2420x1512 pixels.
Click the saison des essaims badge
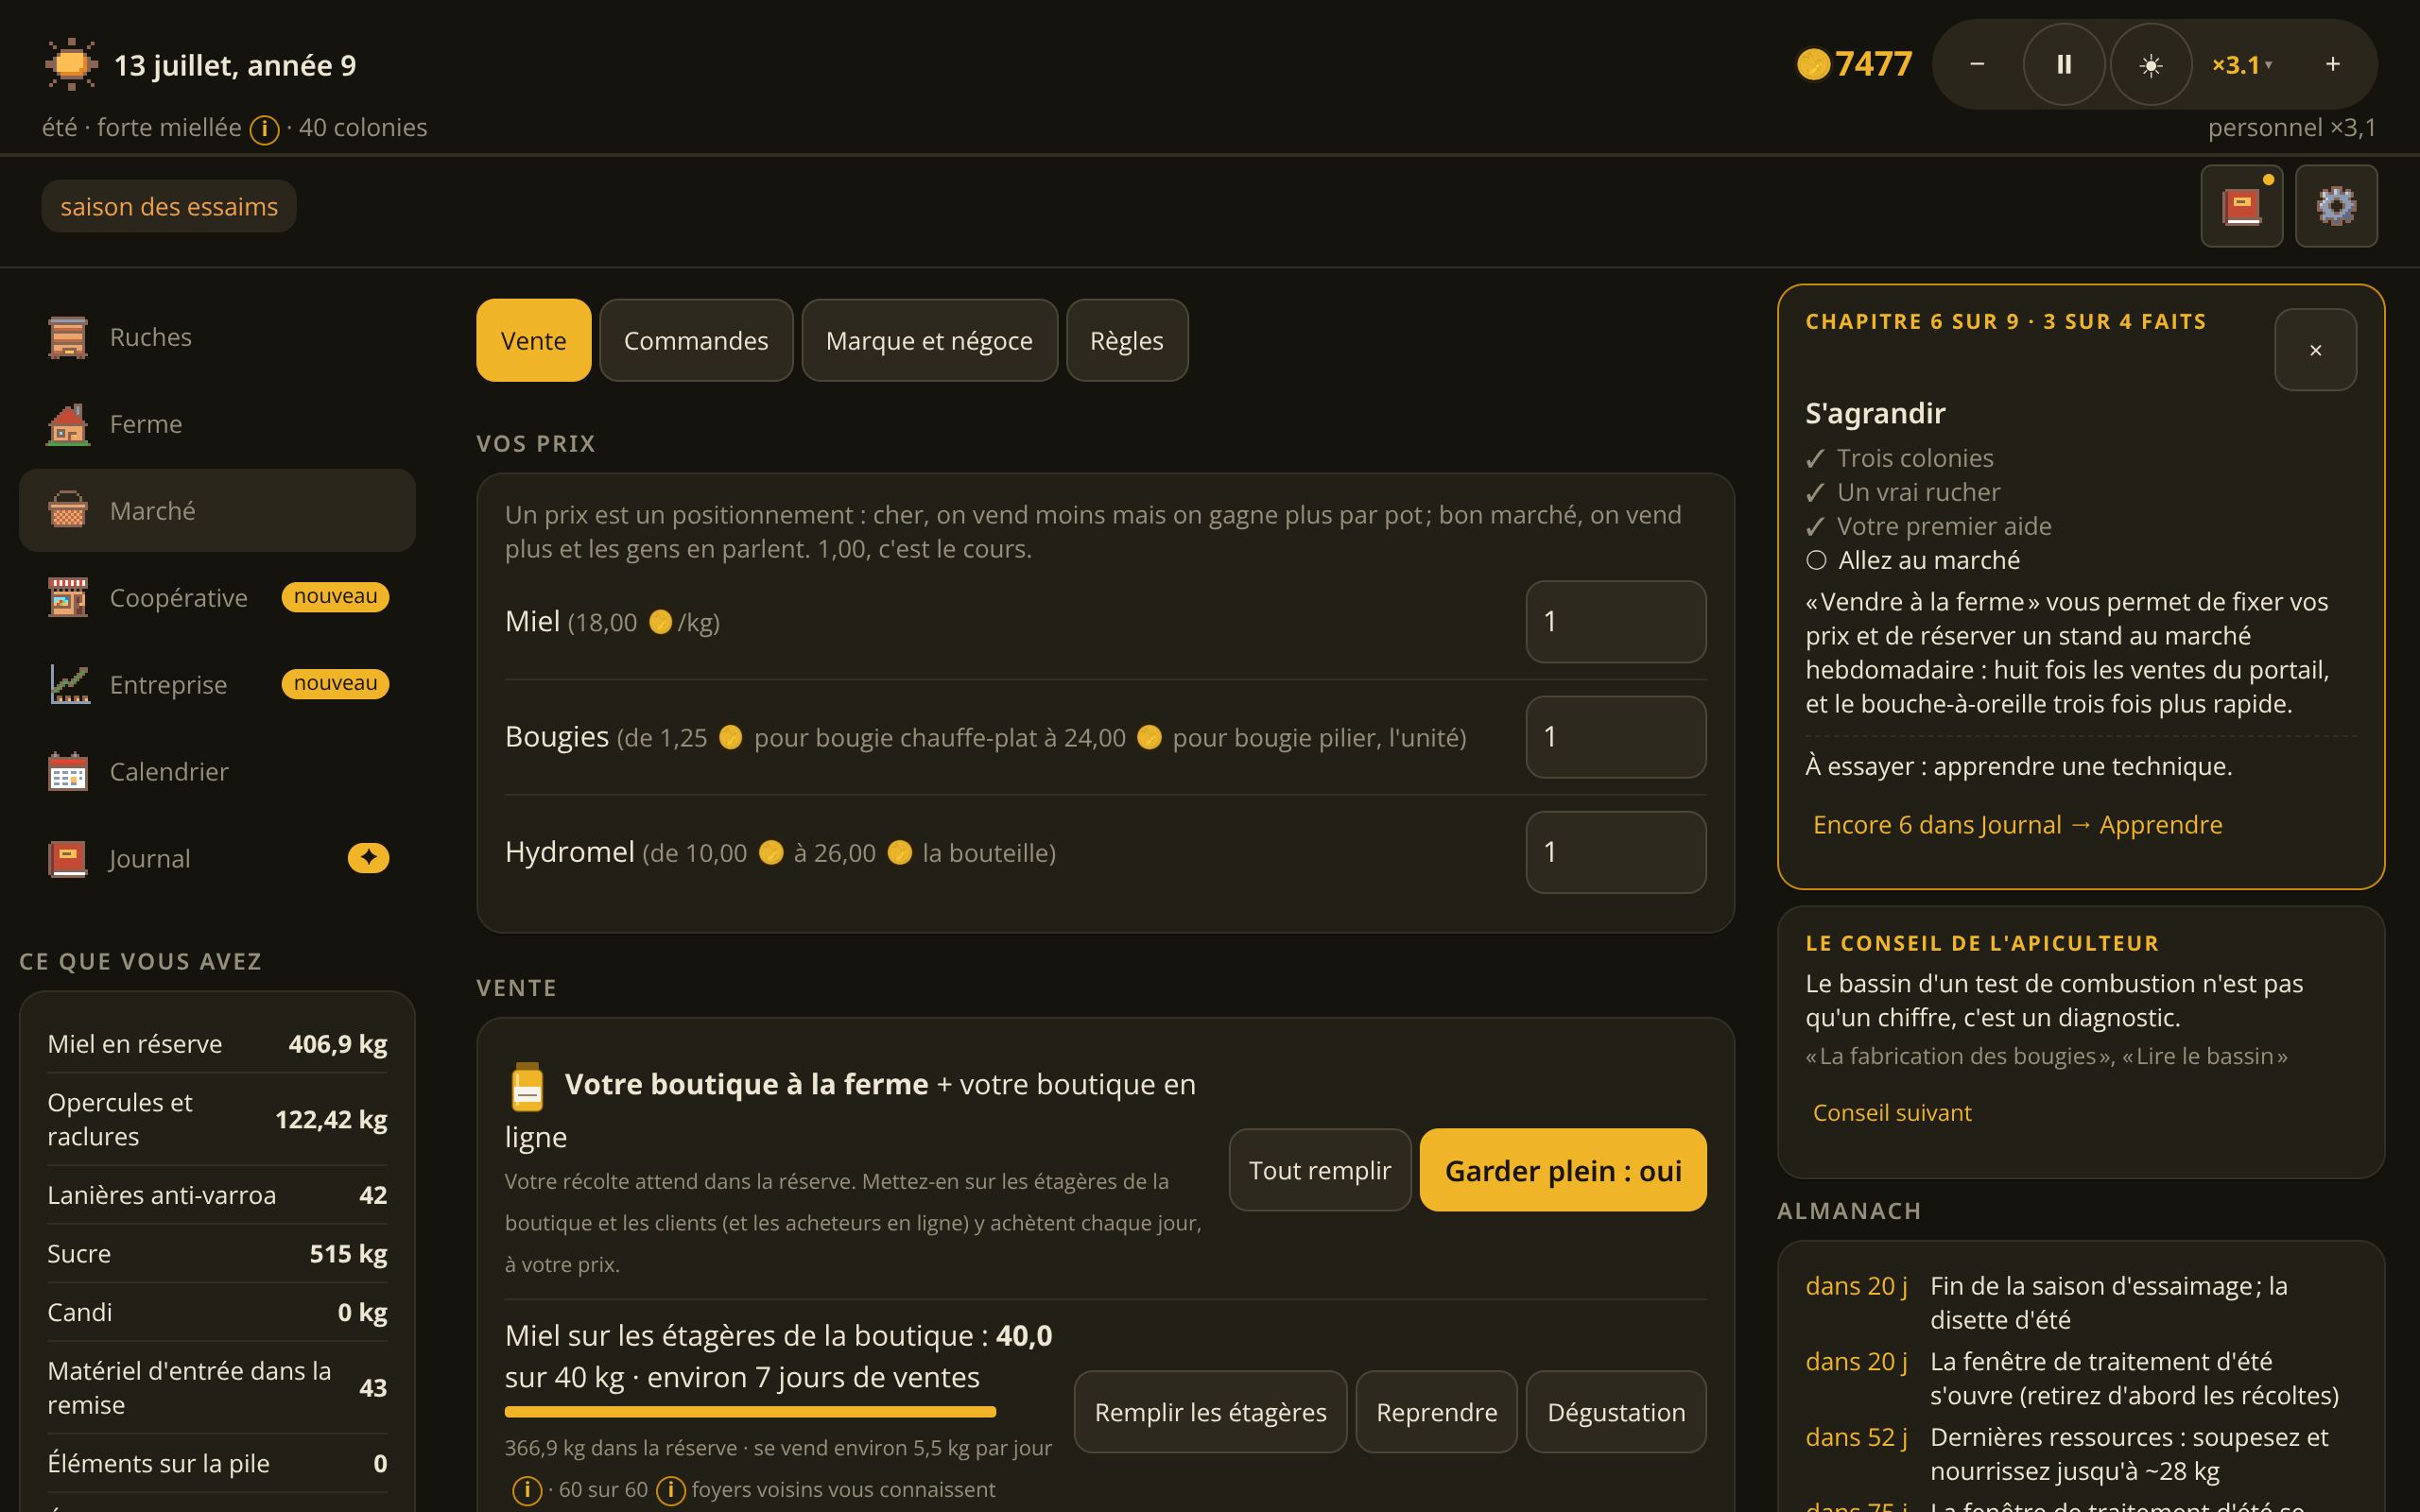(x=169, y=206)
